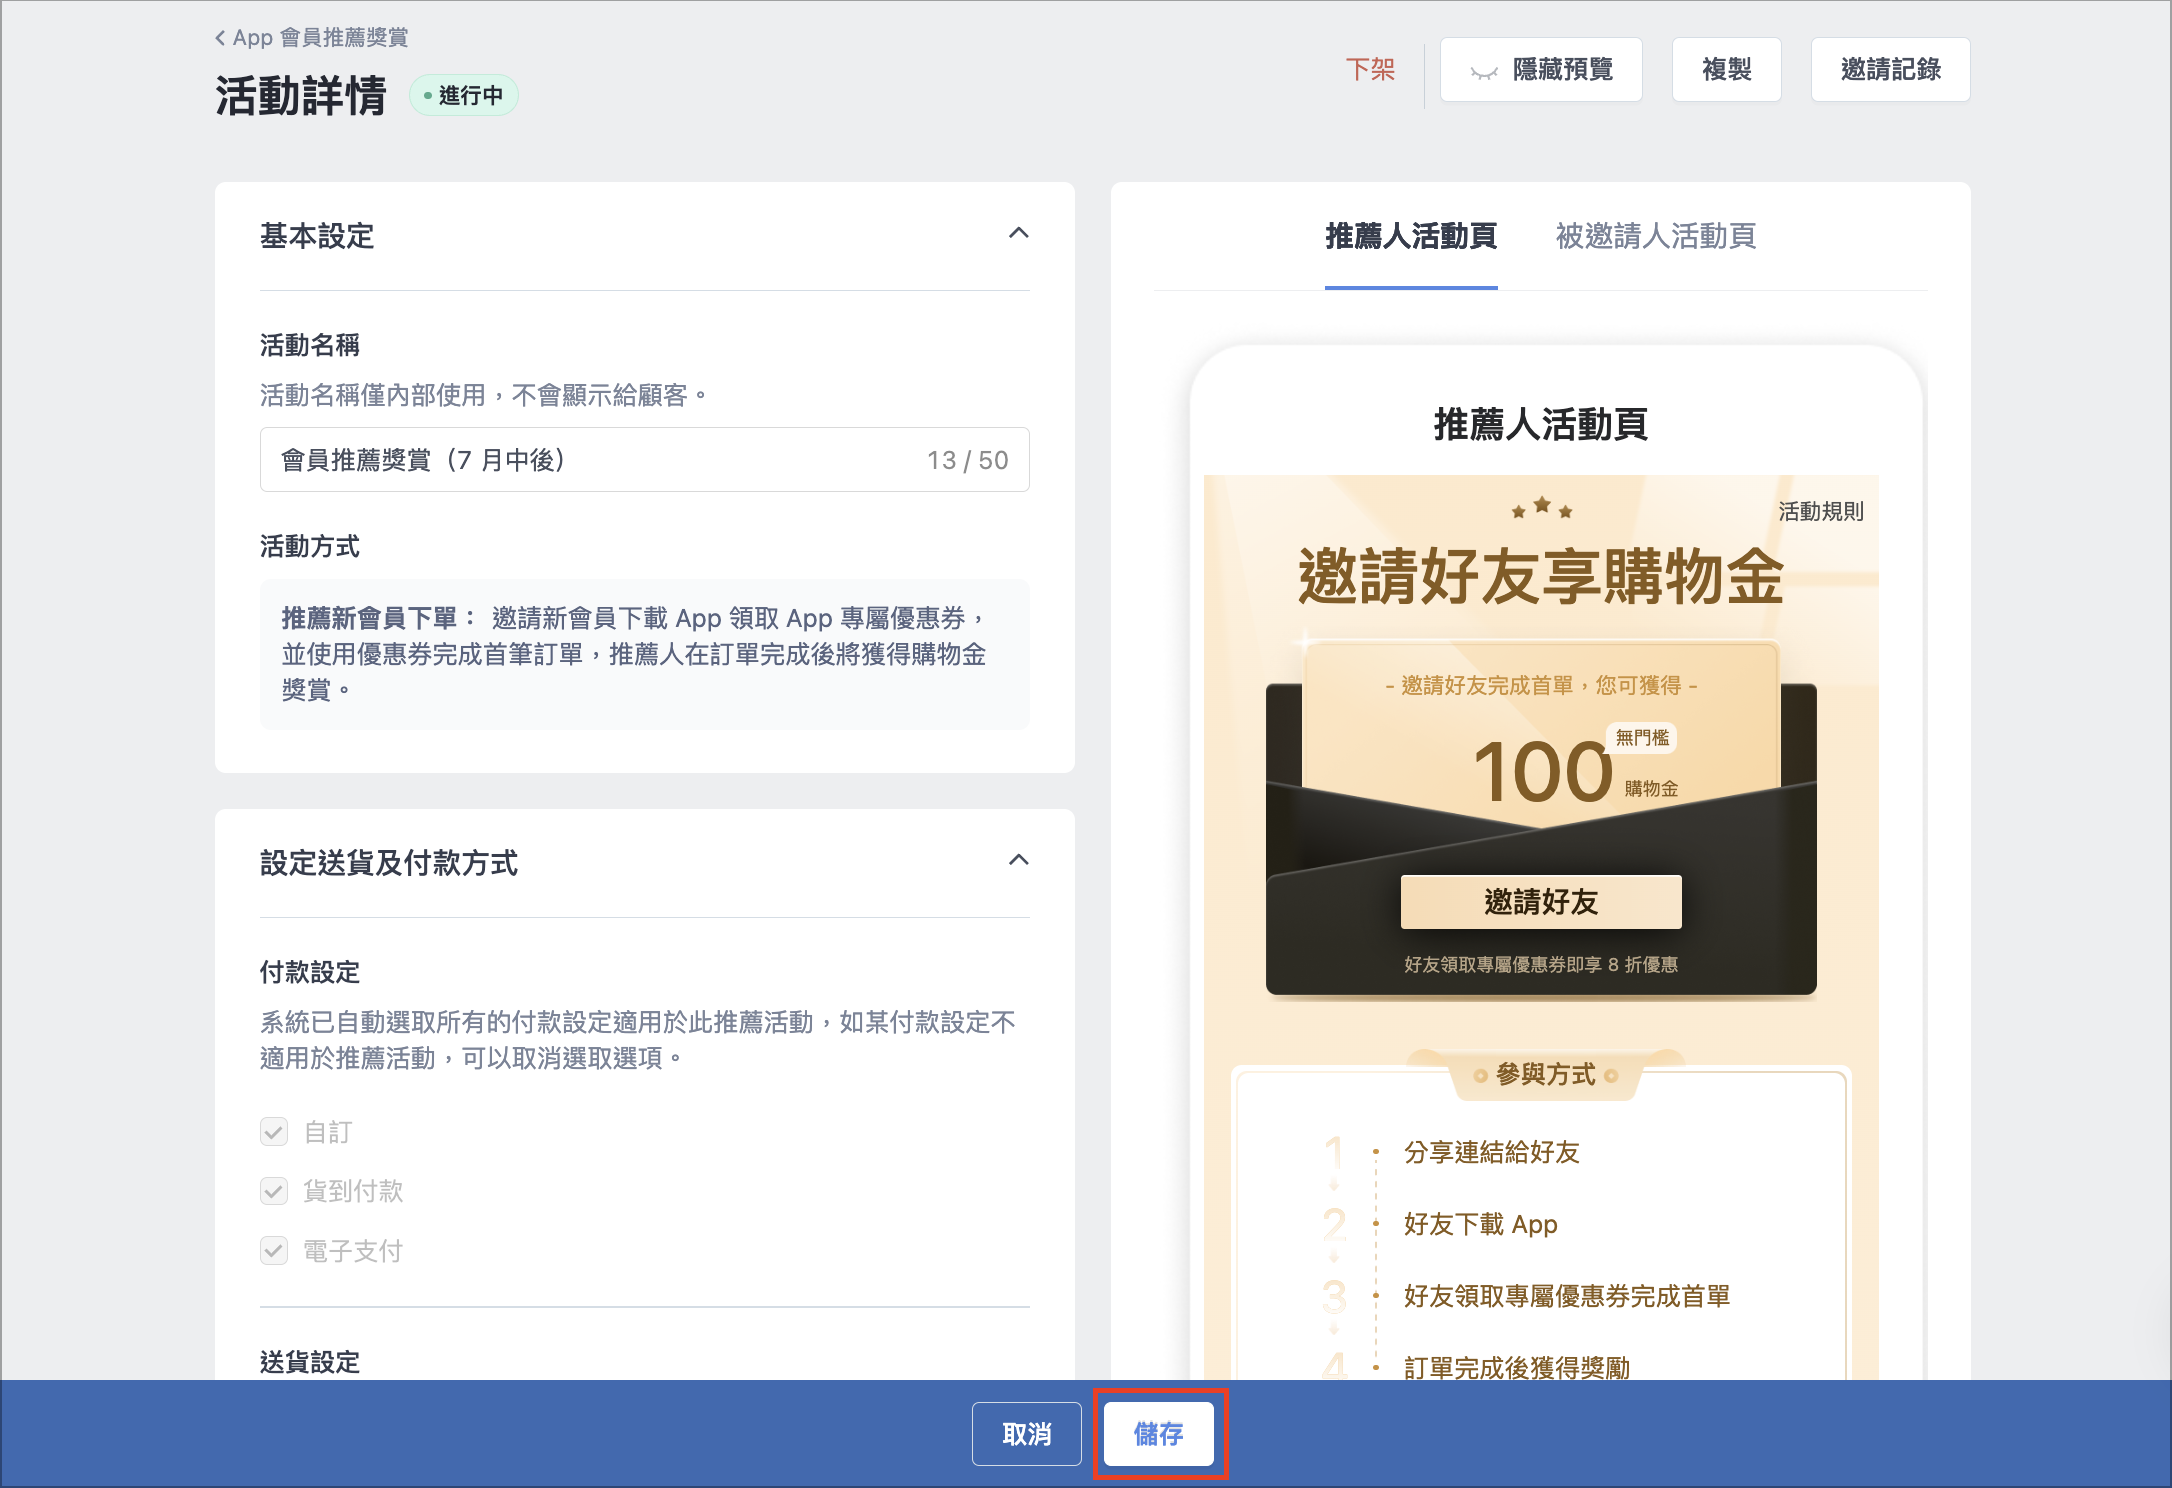Image resolution: width=2172 pixels, height=1488 pixels.
Task: Collapse the 基本設定 section
Action: click(1018, 233)
